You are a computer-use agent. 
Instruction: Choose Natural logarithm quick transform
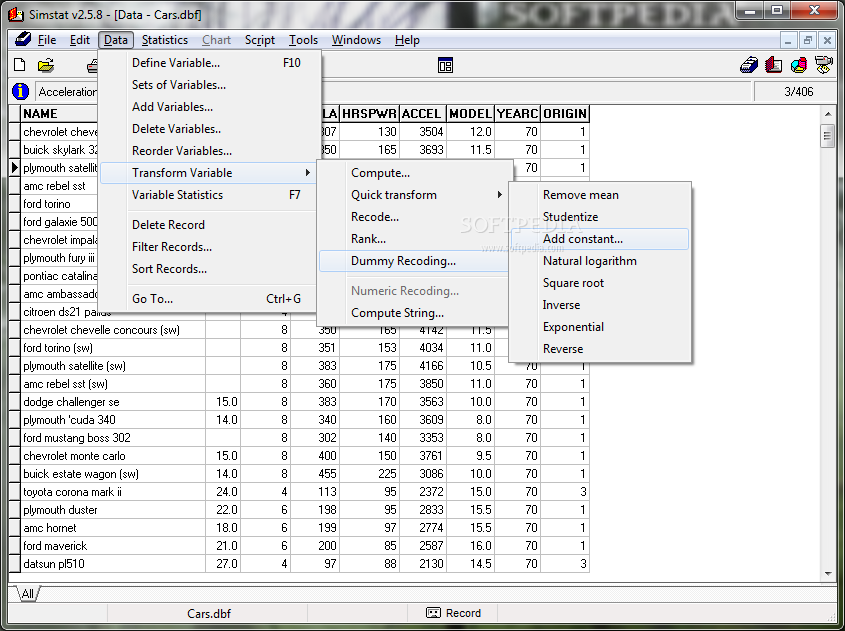tap(600, 261)
